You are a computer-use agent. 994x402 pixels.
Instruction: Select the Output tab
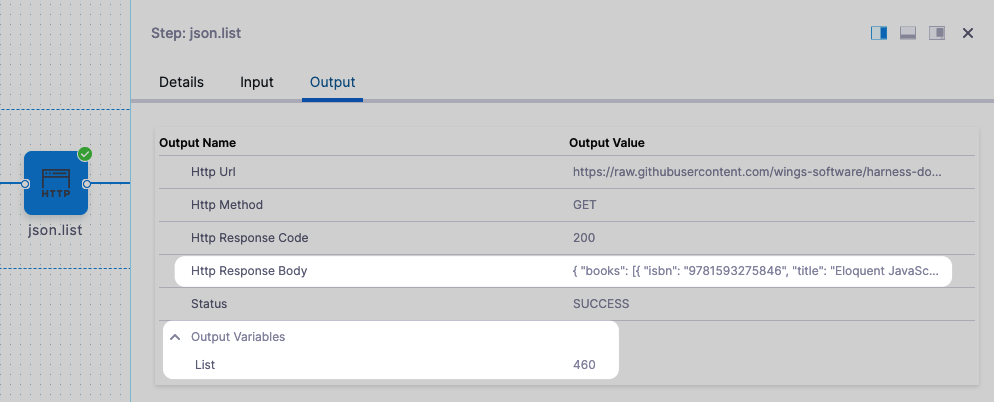tap(332, 82)
